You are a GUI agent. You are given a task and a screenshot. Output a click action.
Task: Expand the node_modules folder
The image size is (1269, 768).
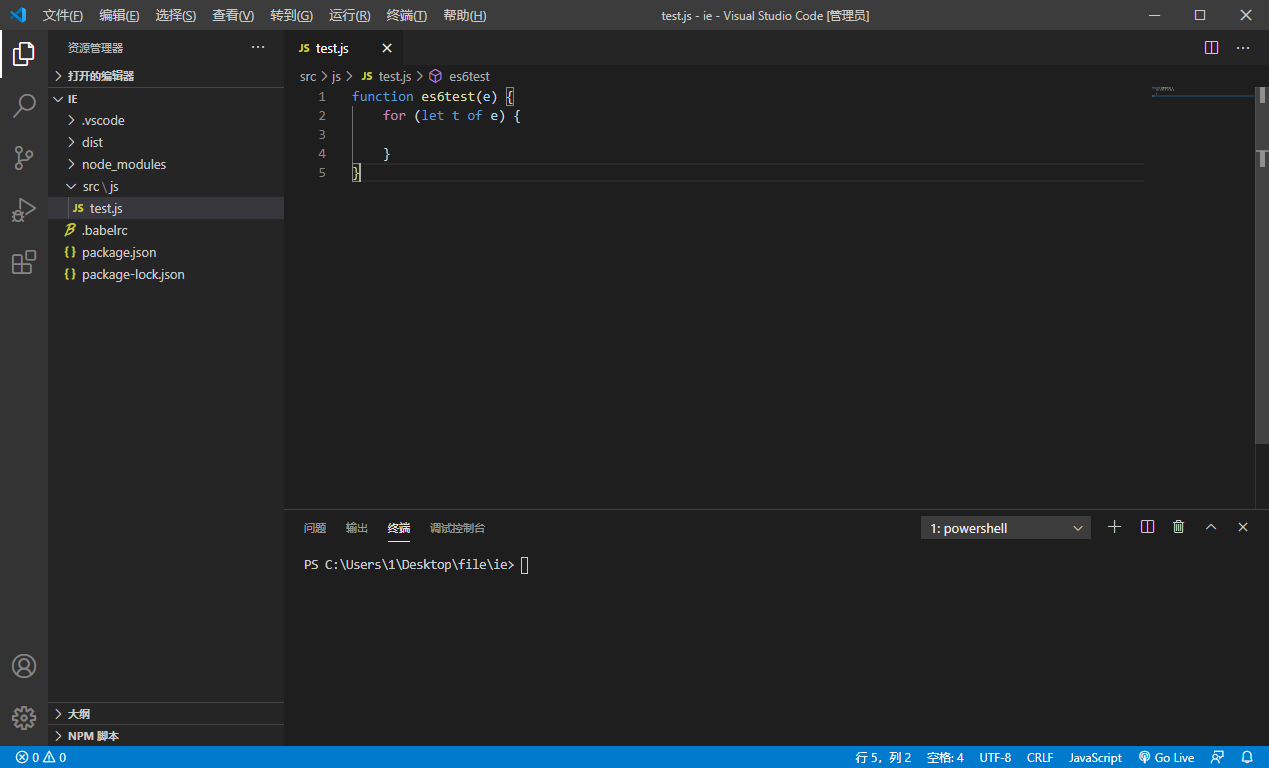click(x=123, y=164)
